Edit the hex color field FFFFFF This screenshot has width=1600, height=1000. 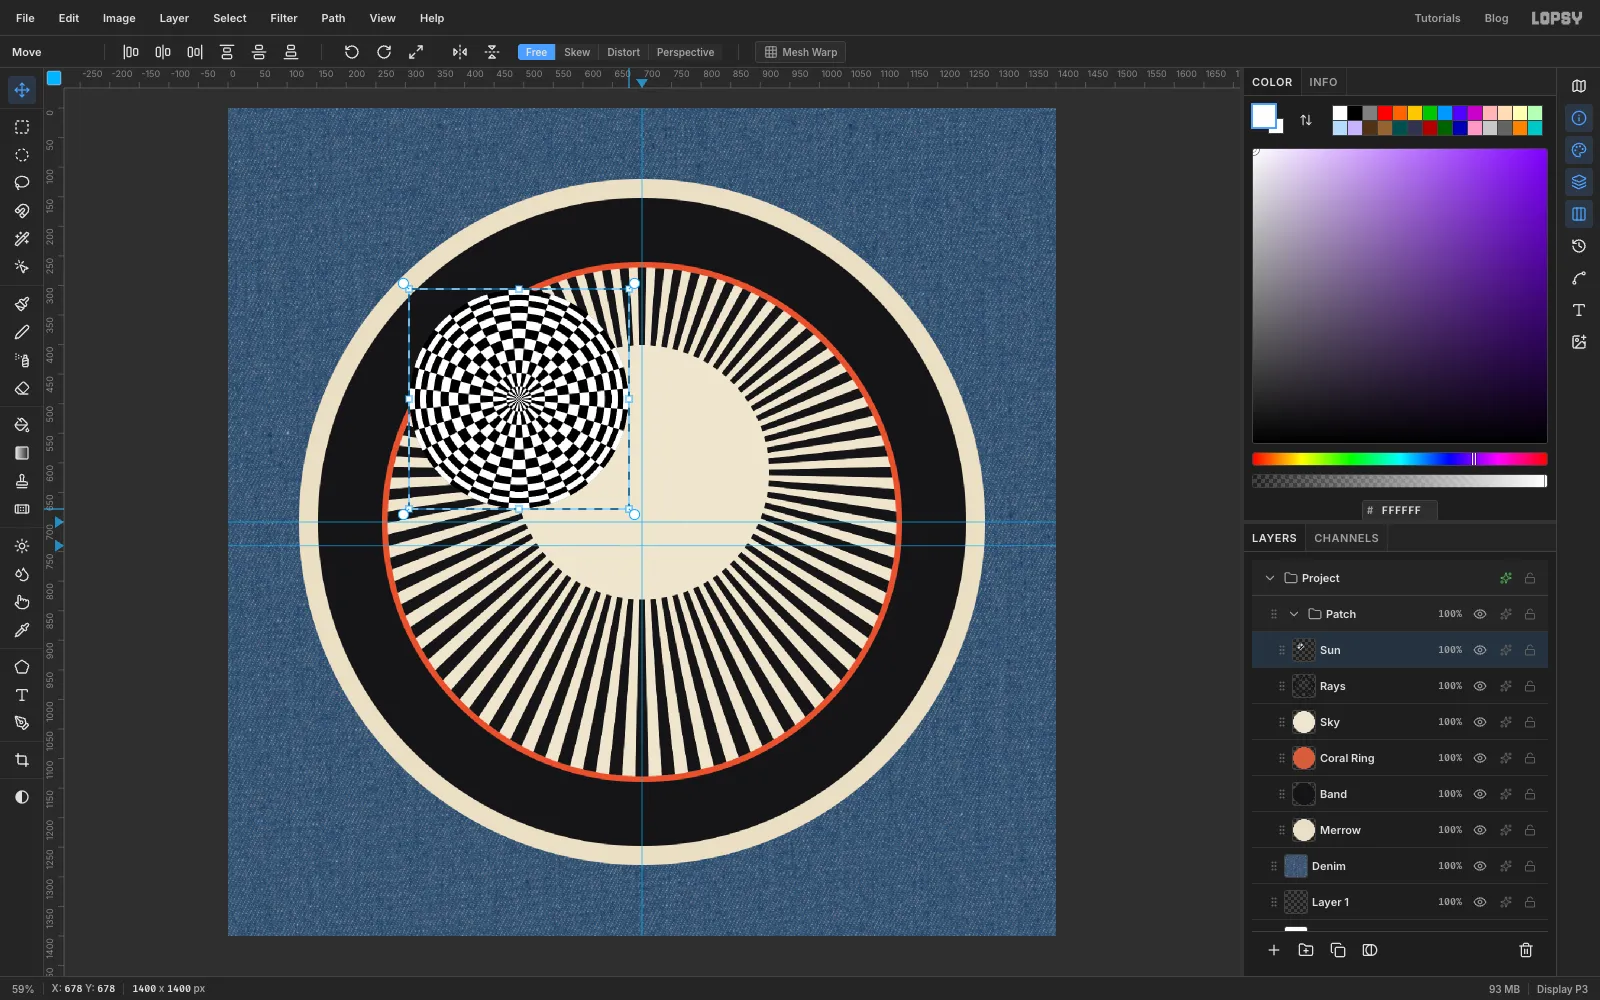1400,510
